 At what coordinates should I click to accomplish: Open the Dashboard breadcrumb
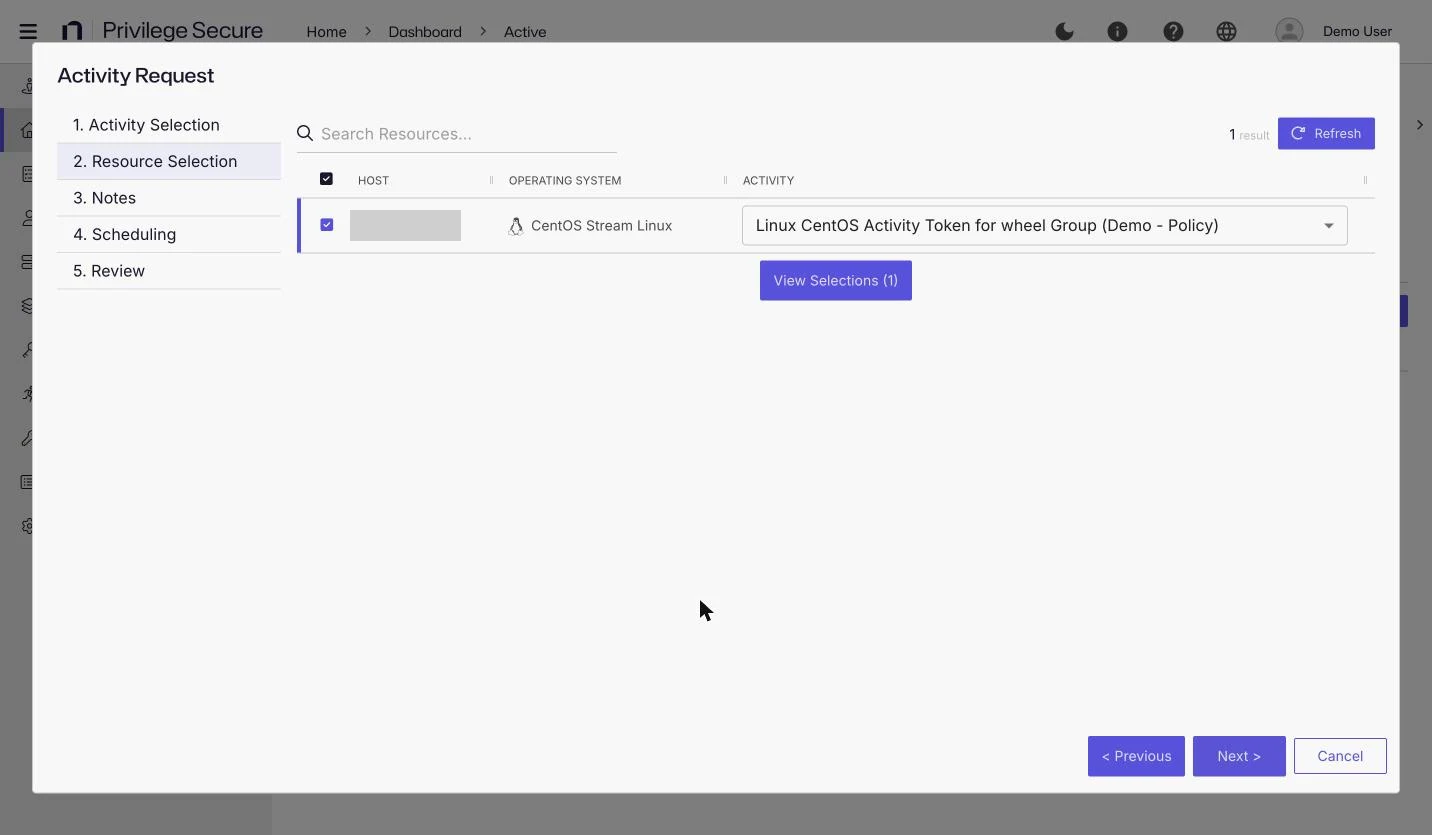425,31
